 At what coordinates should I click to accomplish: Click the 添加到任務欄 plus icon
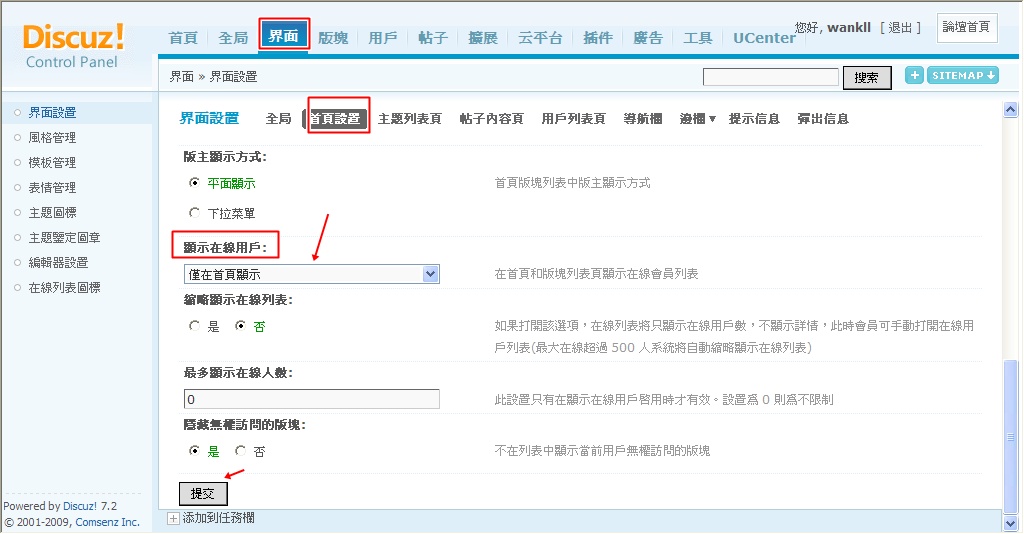click(173, 518)
